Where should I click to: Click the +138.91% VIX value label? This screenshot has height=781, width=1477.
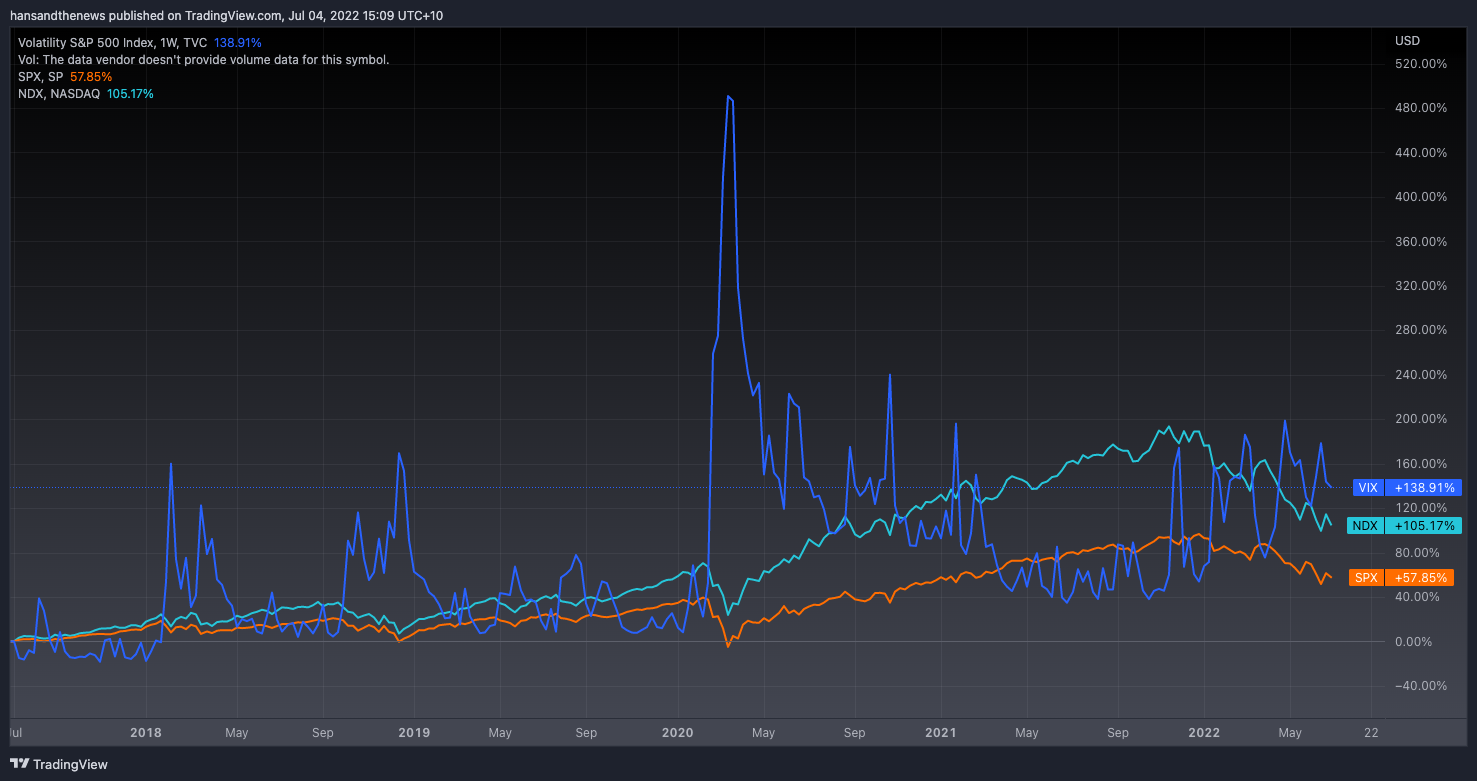(1423, 488)
